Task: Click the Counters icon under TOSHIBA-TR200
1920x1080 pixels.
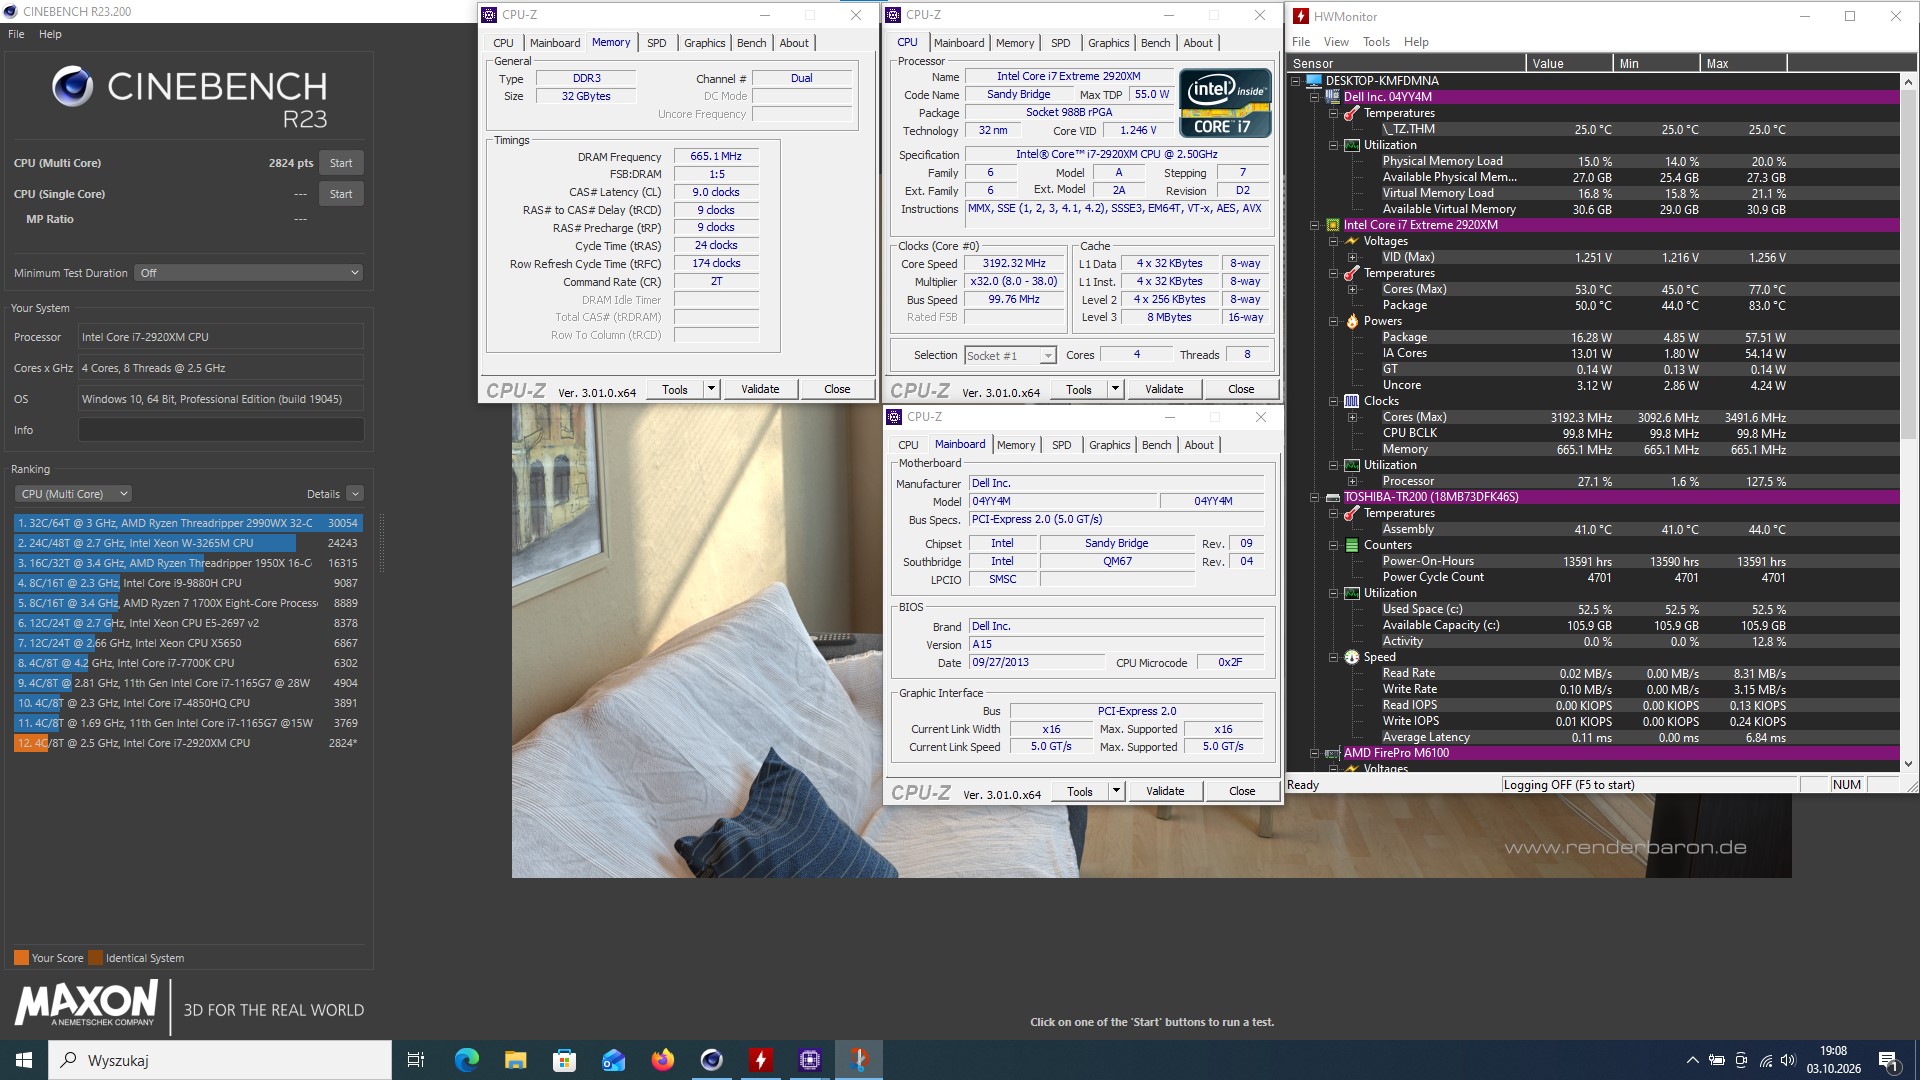Action: click(x=1352, y=545)
